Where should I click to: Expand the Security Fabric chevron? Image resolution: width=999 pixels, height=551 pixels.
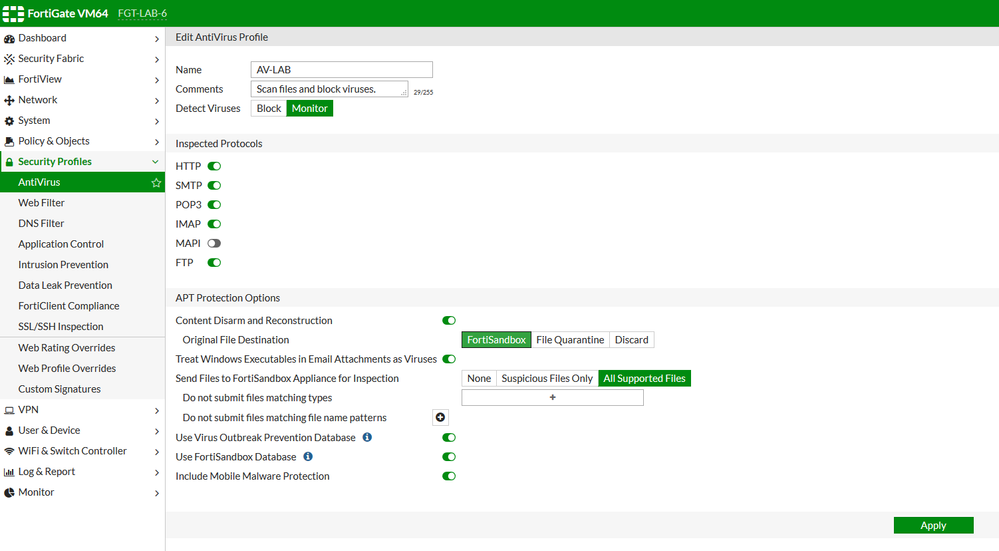click(x=157, y=59)
